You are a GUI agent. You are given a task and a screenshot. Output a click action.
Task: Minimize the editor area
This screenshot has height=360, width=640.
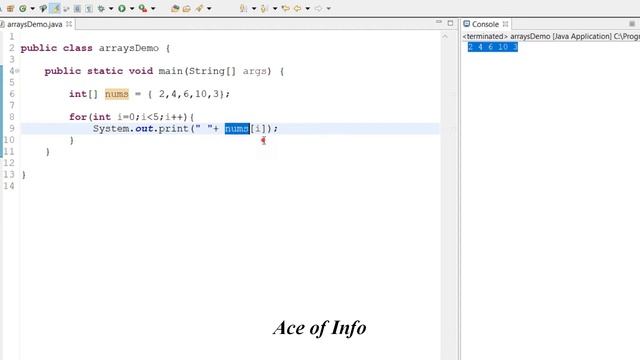(x=439, y=22)
